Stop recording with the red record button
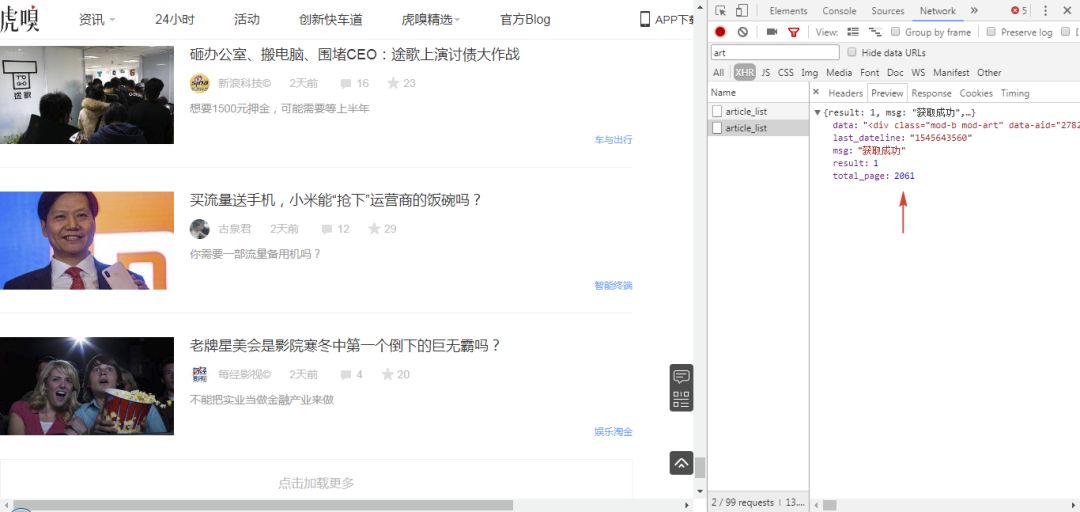 pyautogui.click(x=720, y=32)
